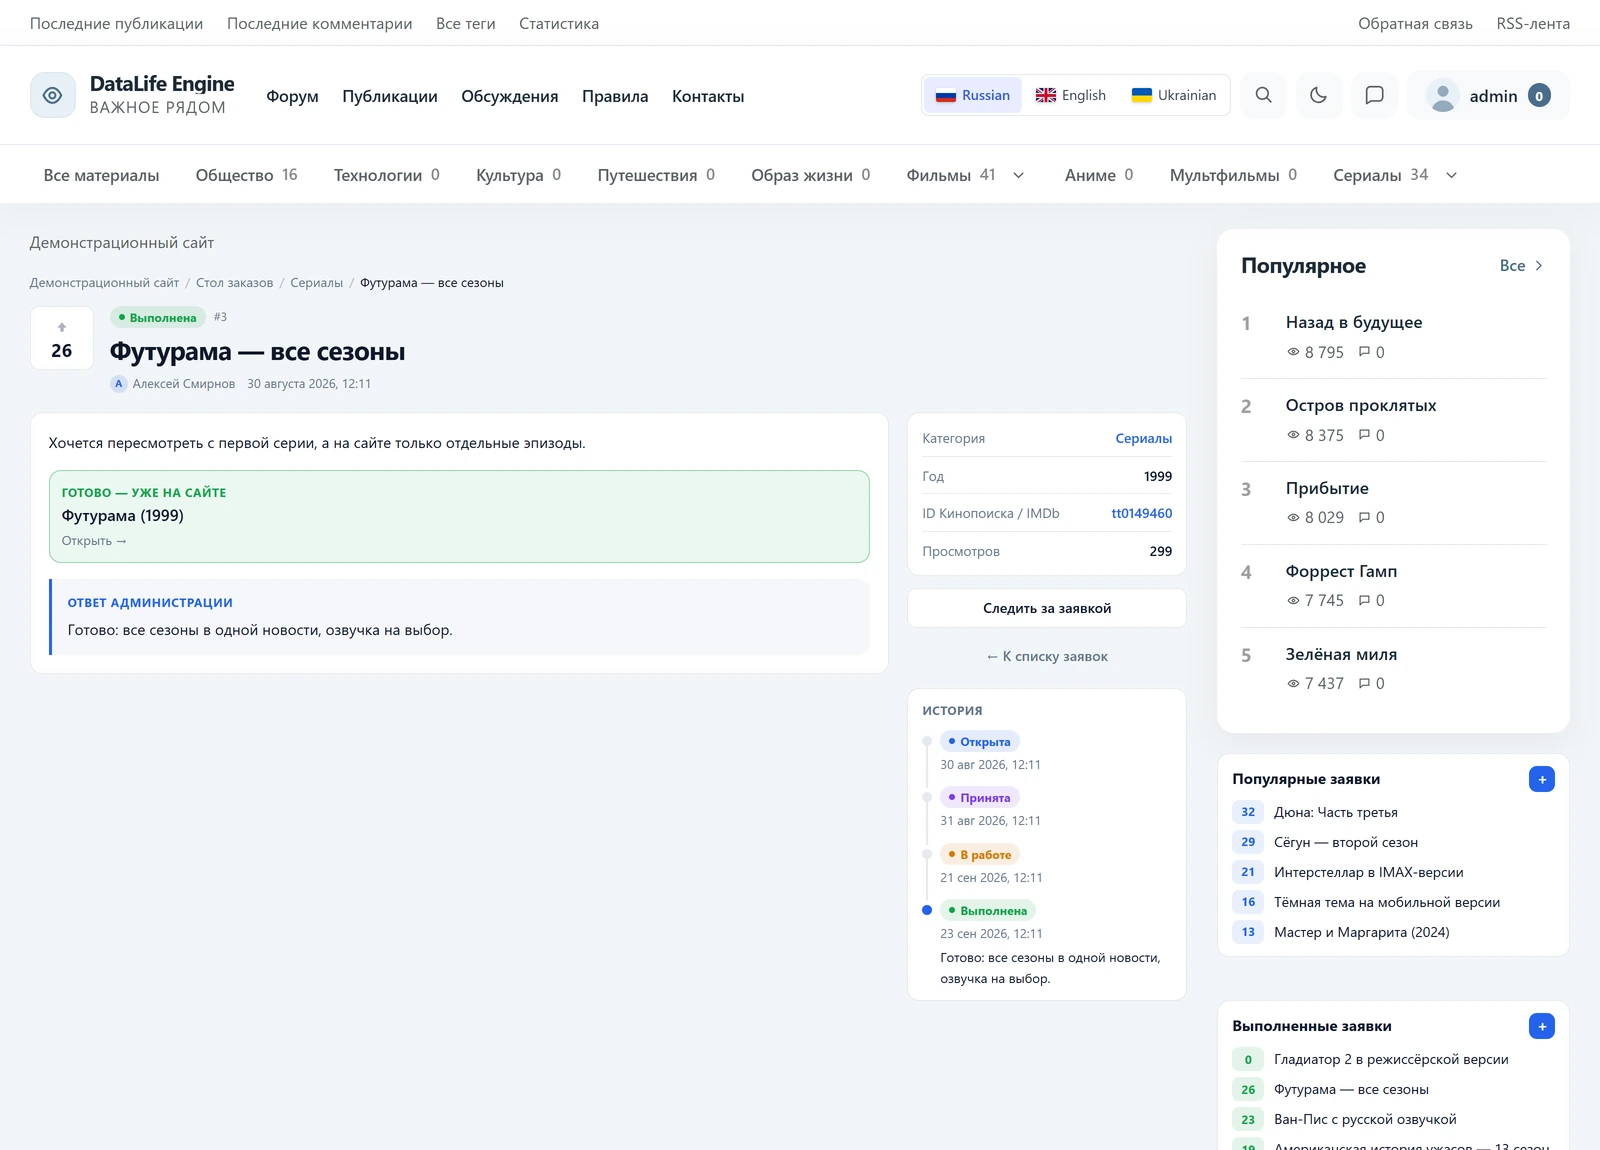The width and height of the screenshot is (1600, 1150).
Task: Open Последние публикации top link
Action: [116, 23]
